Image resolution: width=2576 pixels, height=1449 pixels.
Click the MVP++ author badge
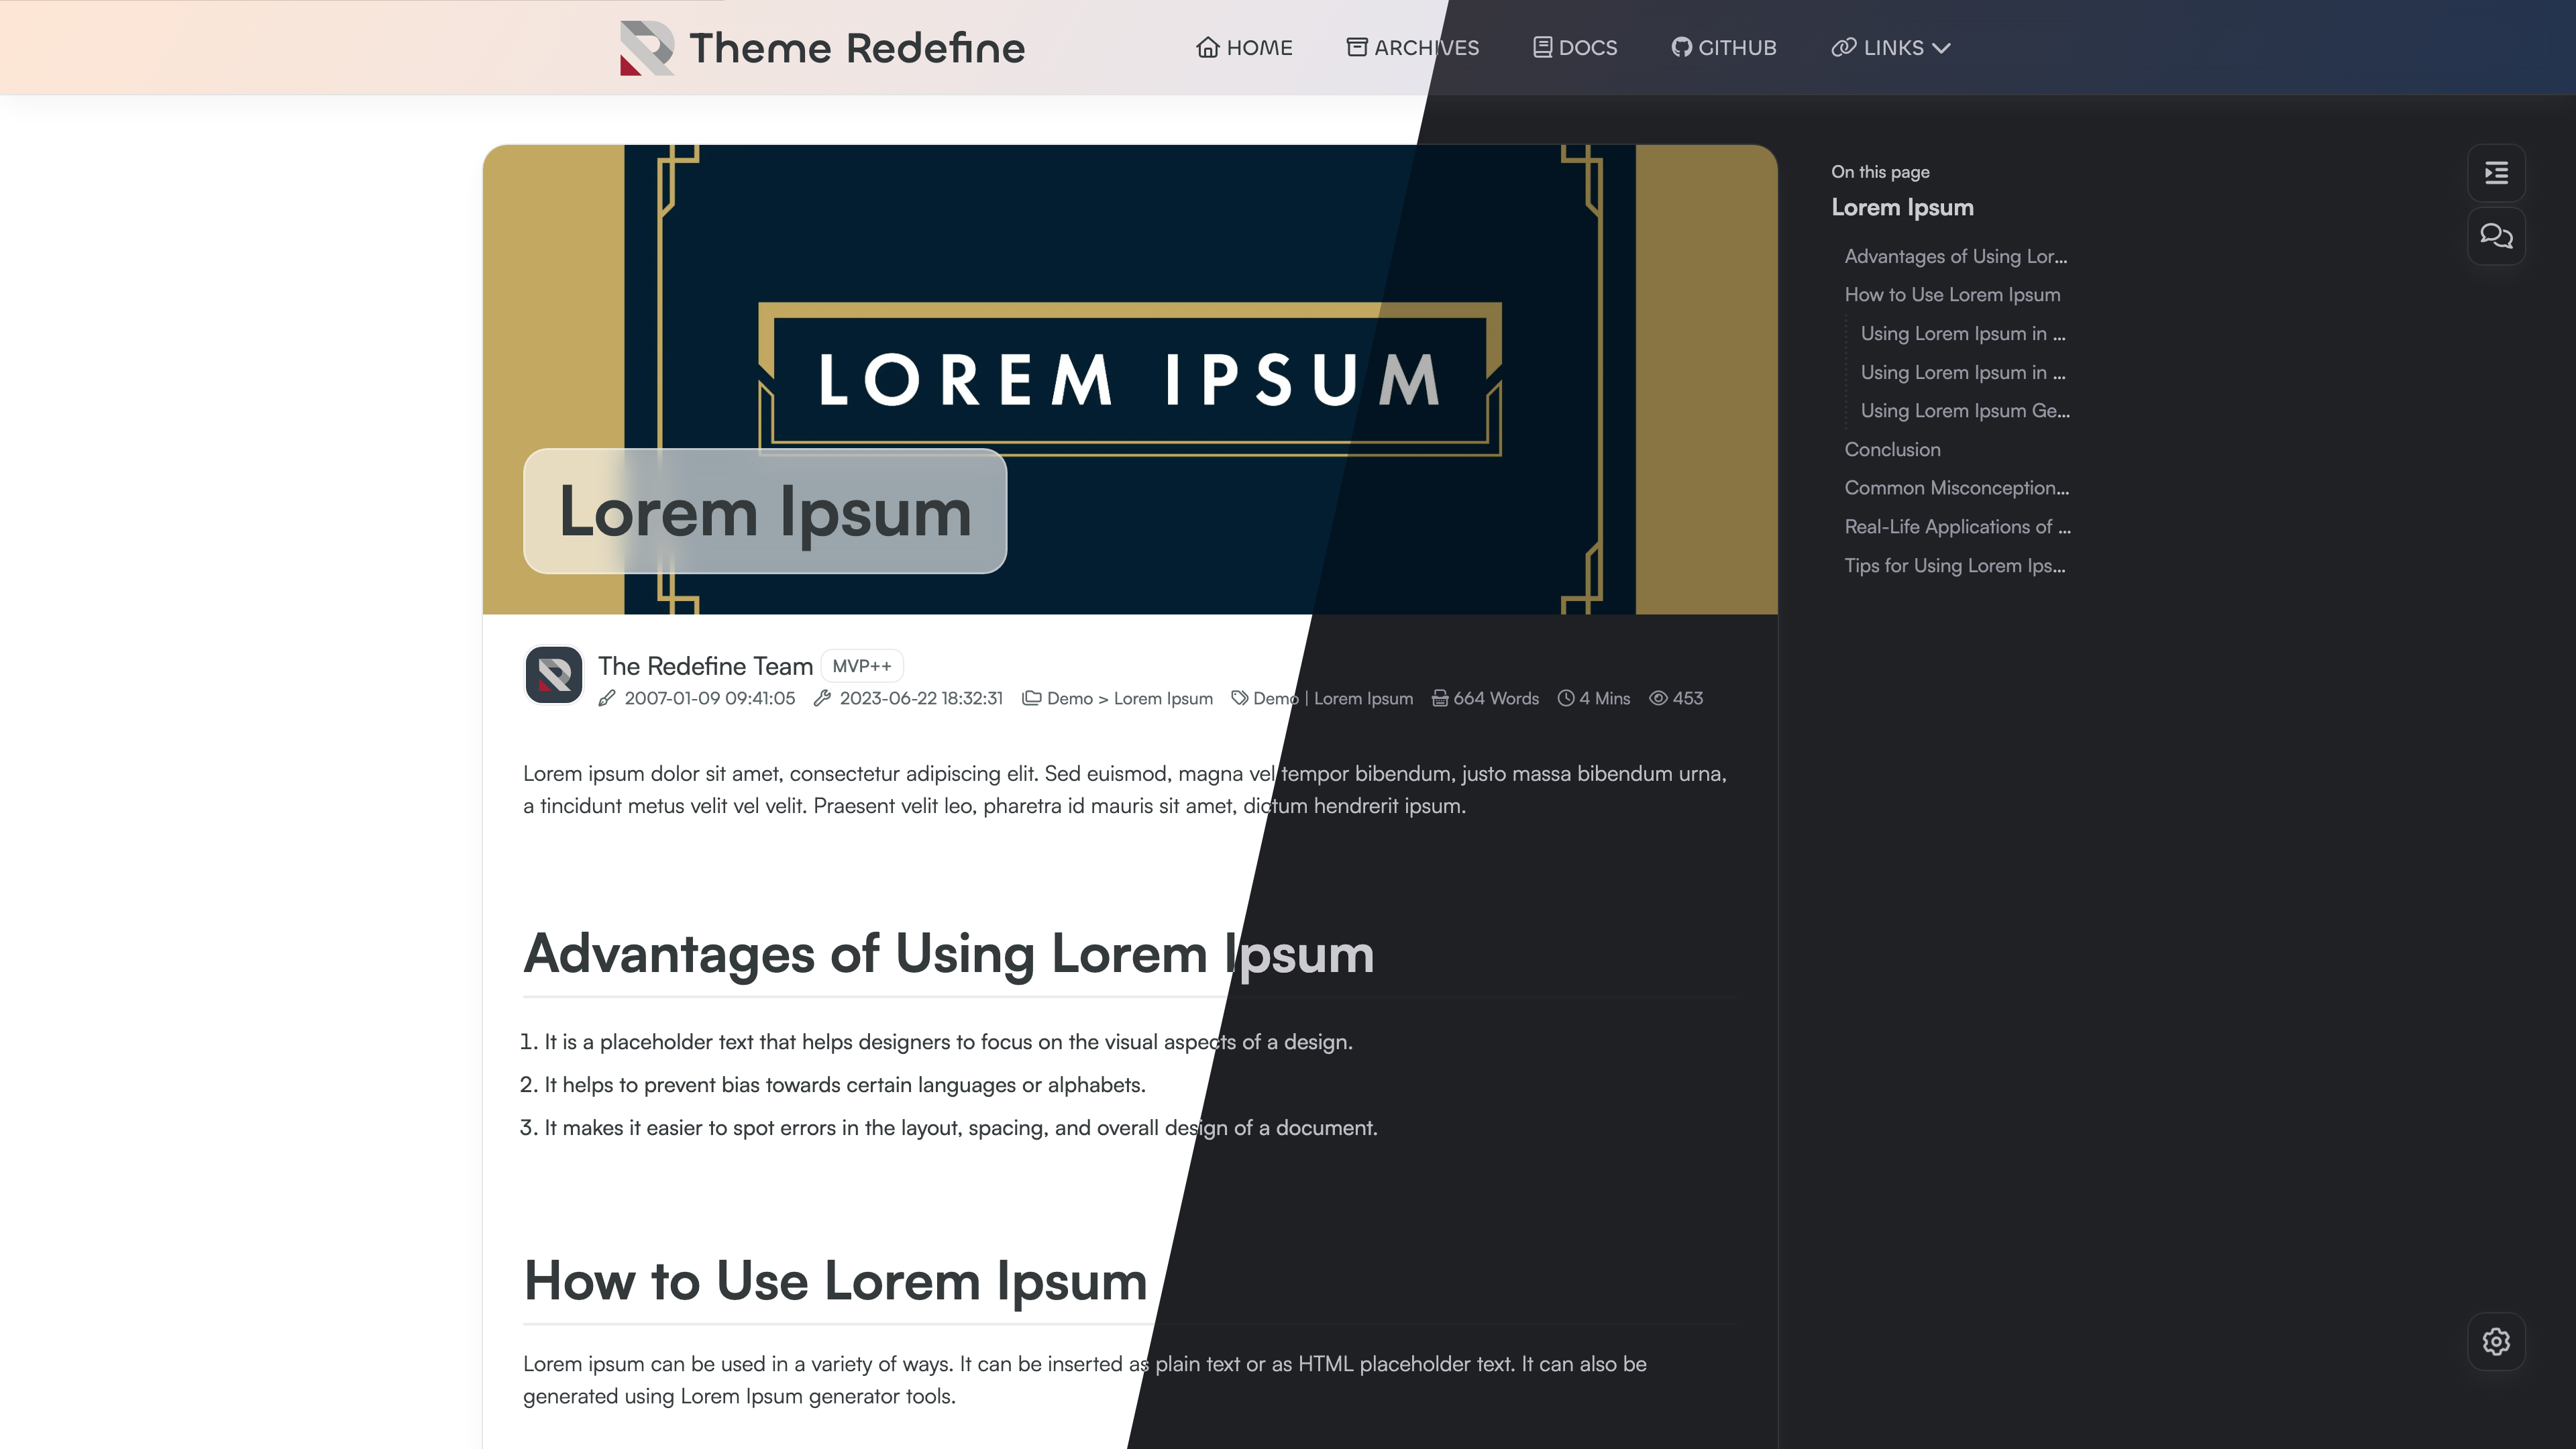(861, 666)
